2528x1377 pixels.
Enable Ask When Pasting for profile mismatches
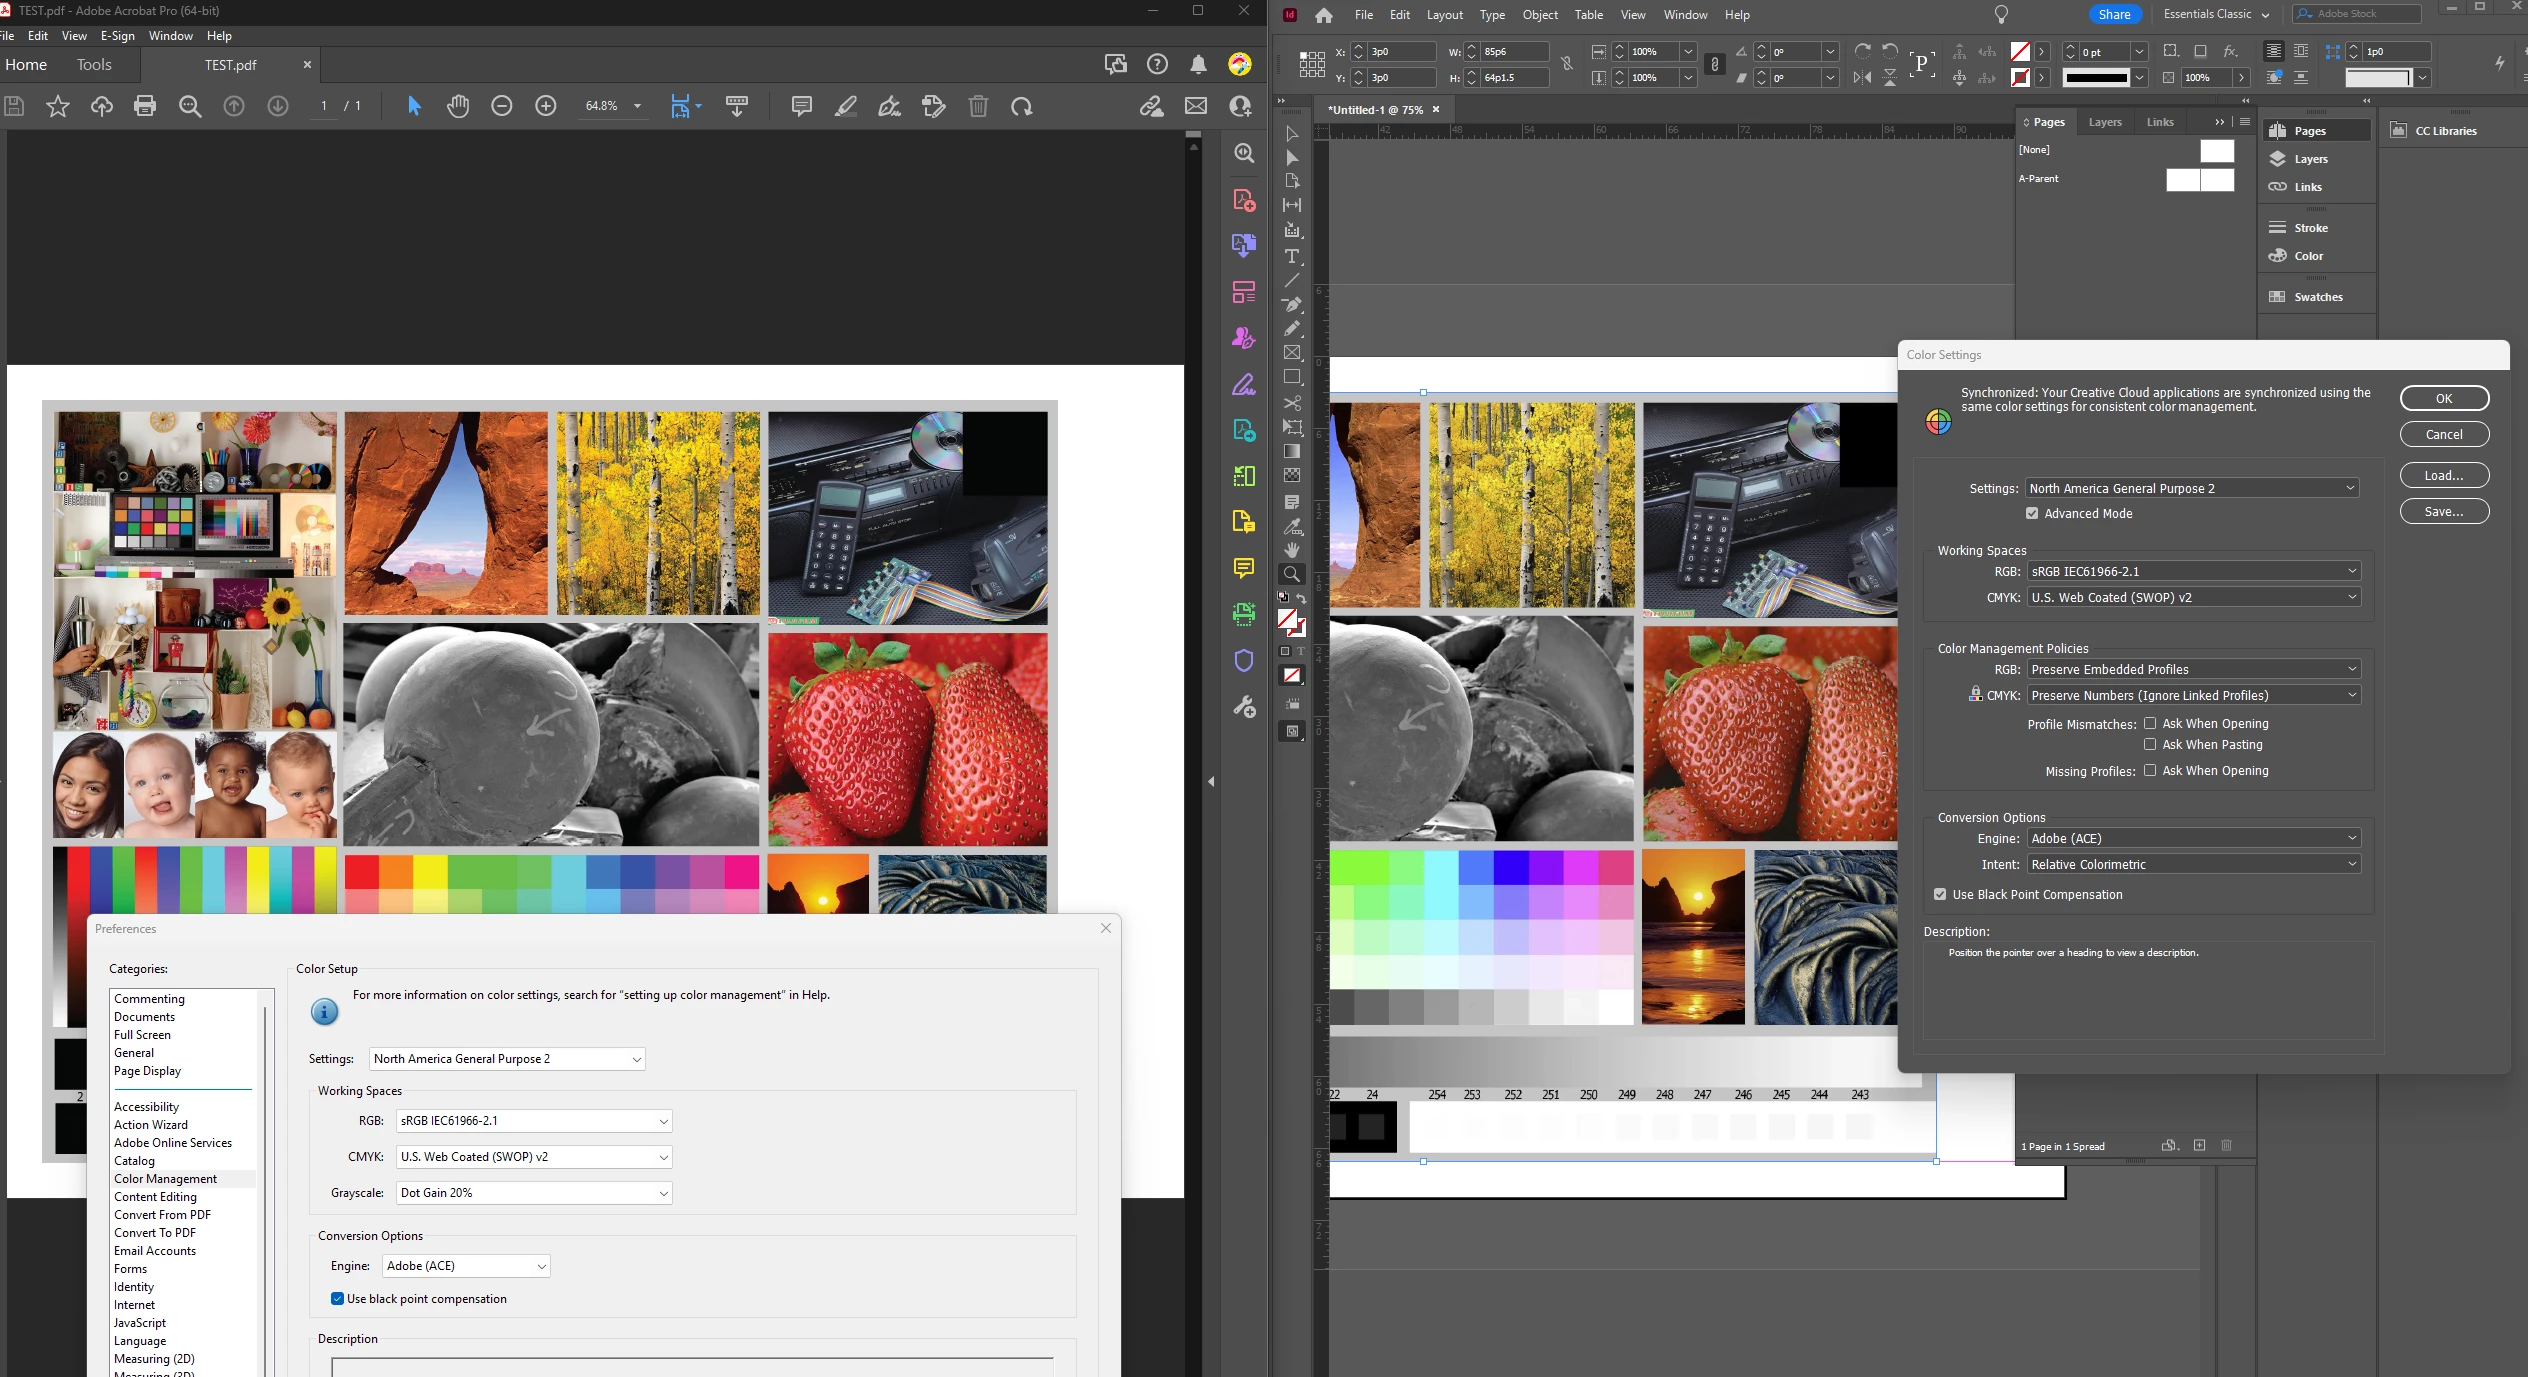(2150, 744)
